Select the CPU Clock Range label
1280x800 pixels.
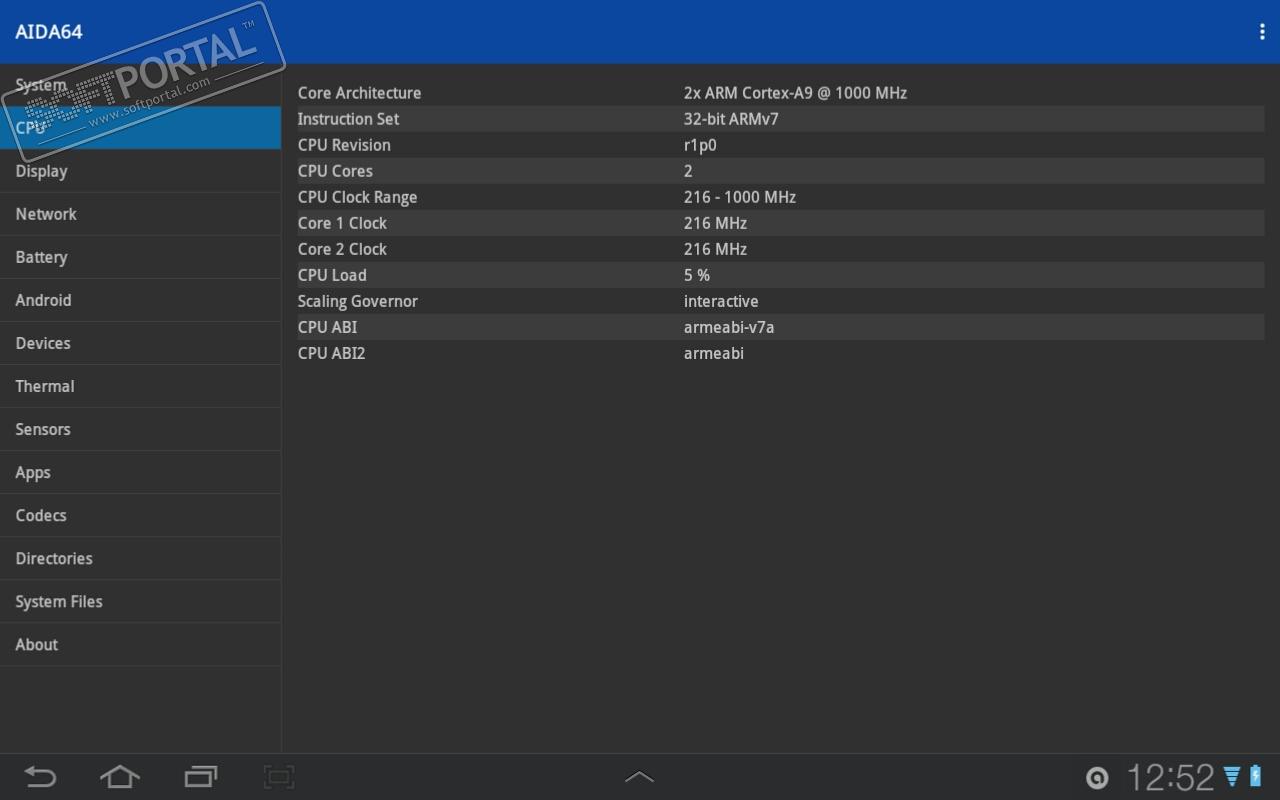pos(357,197)
